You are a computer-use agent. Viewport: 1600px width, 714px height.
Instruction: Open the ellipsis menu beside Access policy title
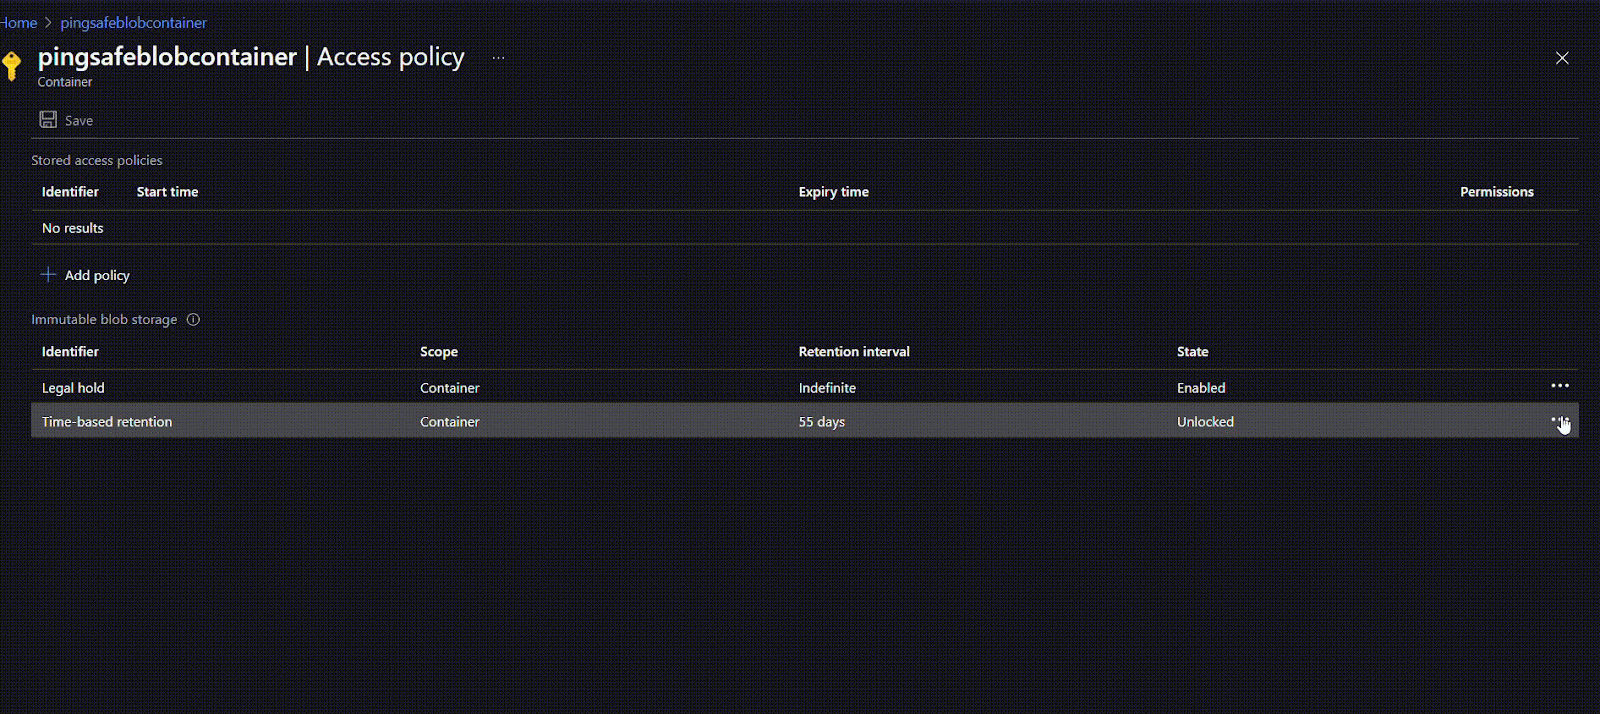click(x=498, y=58)
